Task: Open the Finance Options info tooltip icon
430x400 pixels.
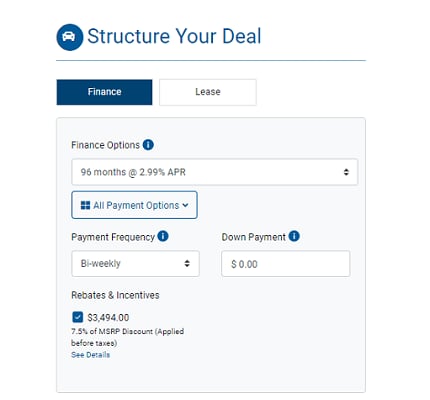Action: 148,145
